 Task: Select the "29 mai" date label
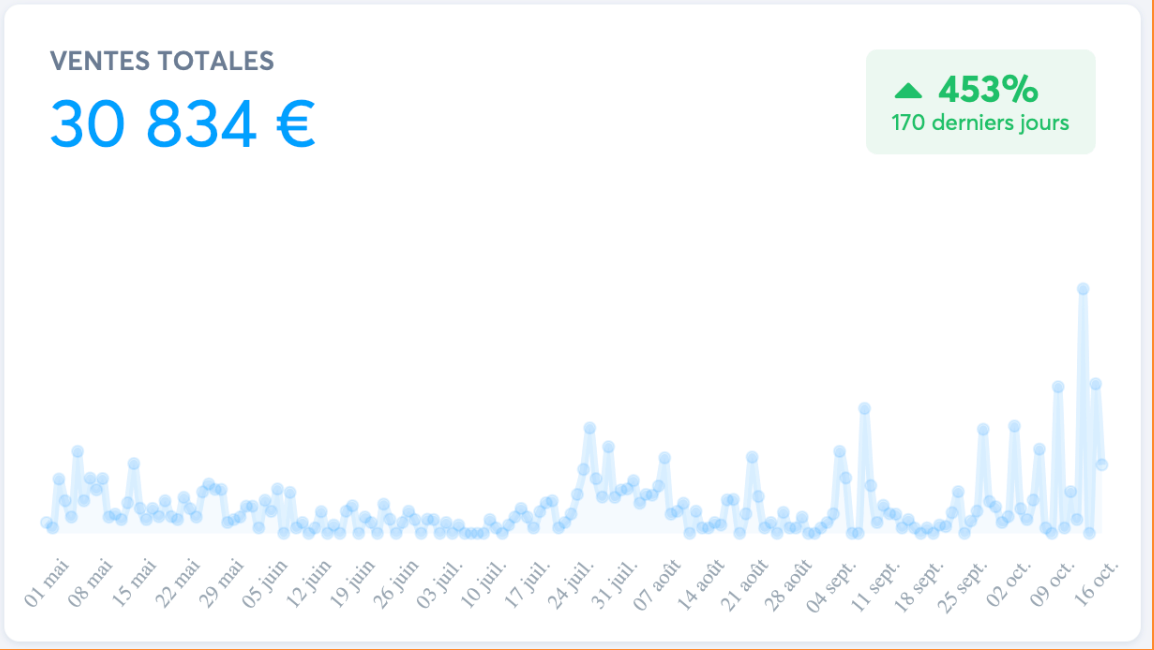(x=221, y=583)
